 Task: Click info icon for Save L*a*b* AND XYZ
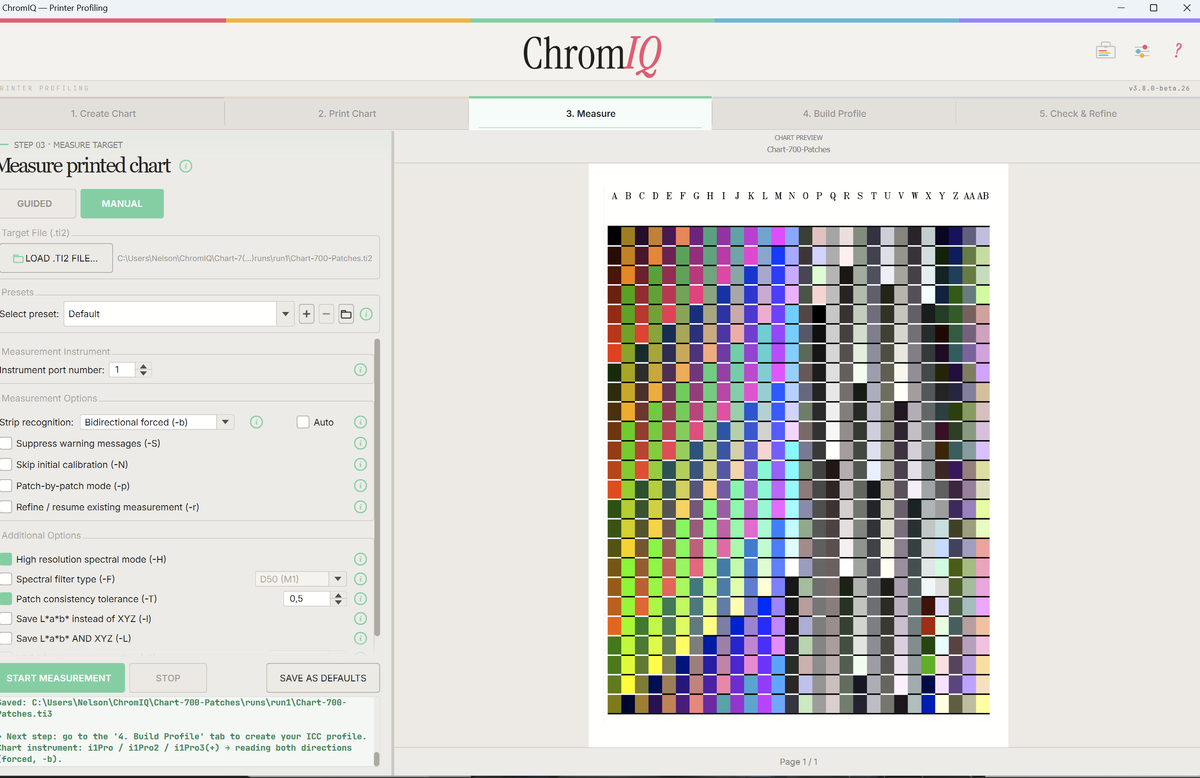tap(360, 638)
